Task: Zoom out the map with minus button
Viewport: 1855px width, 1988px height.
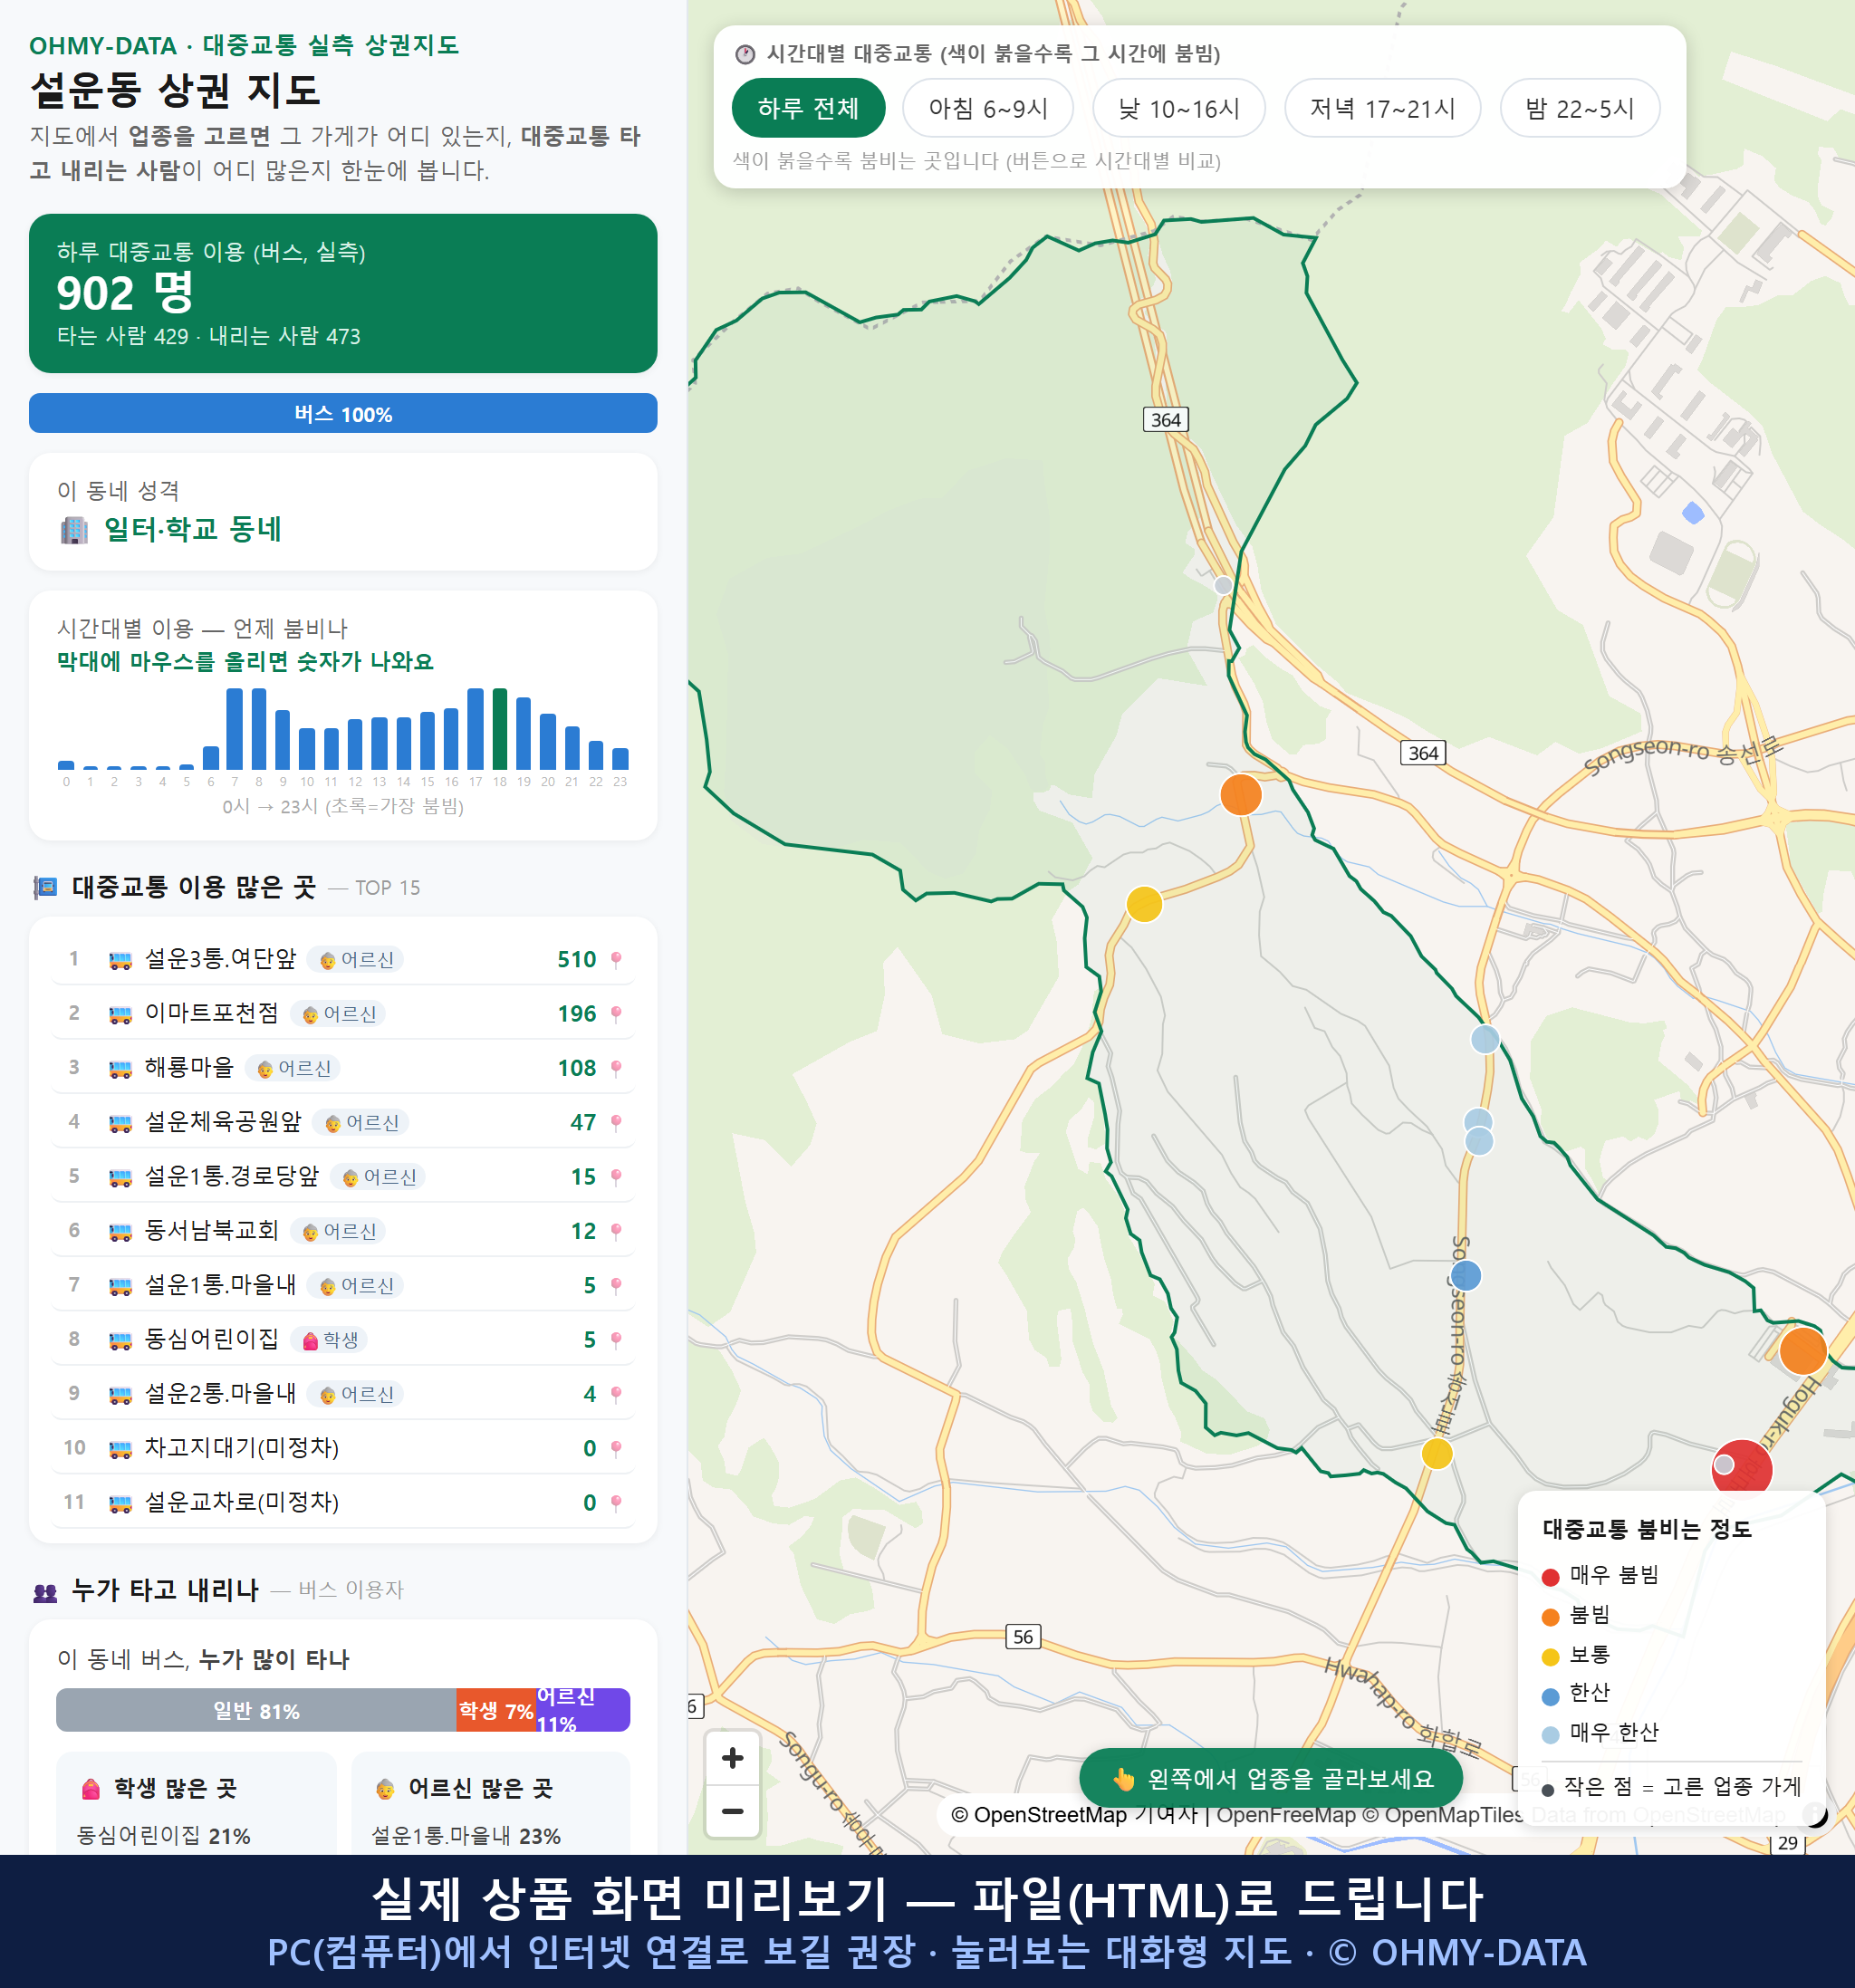Action: (732, 1811)
